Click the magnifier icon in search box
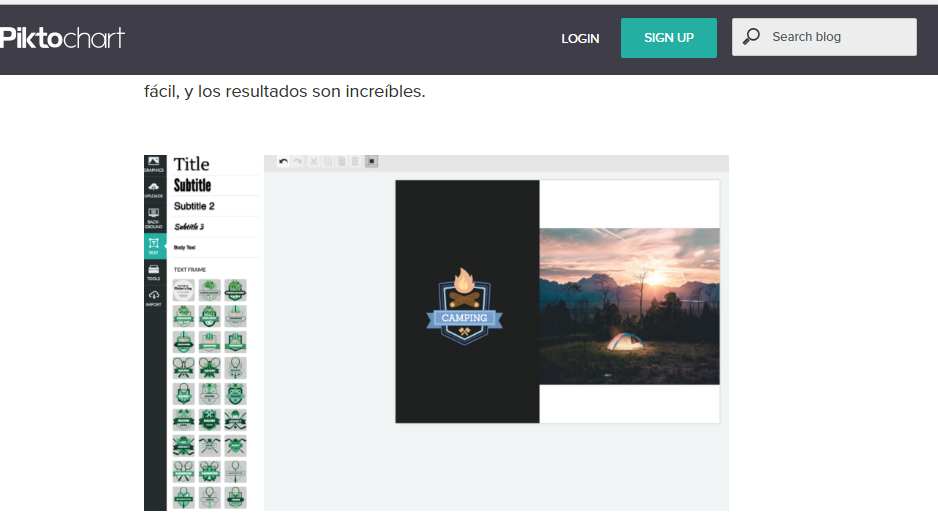This screenshot has height=527, width=938. pos(751,36)
